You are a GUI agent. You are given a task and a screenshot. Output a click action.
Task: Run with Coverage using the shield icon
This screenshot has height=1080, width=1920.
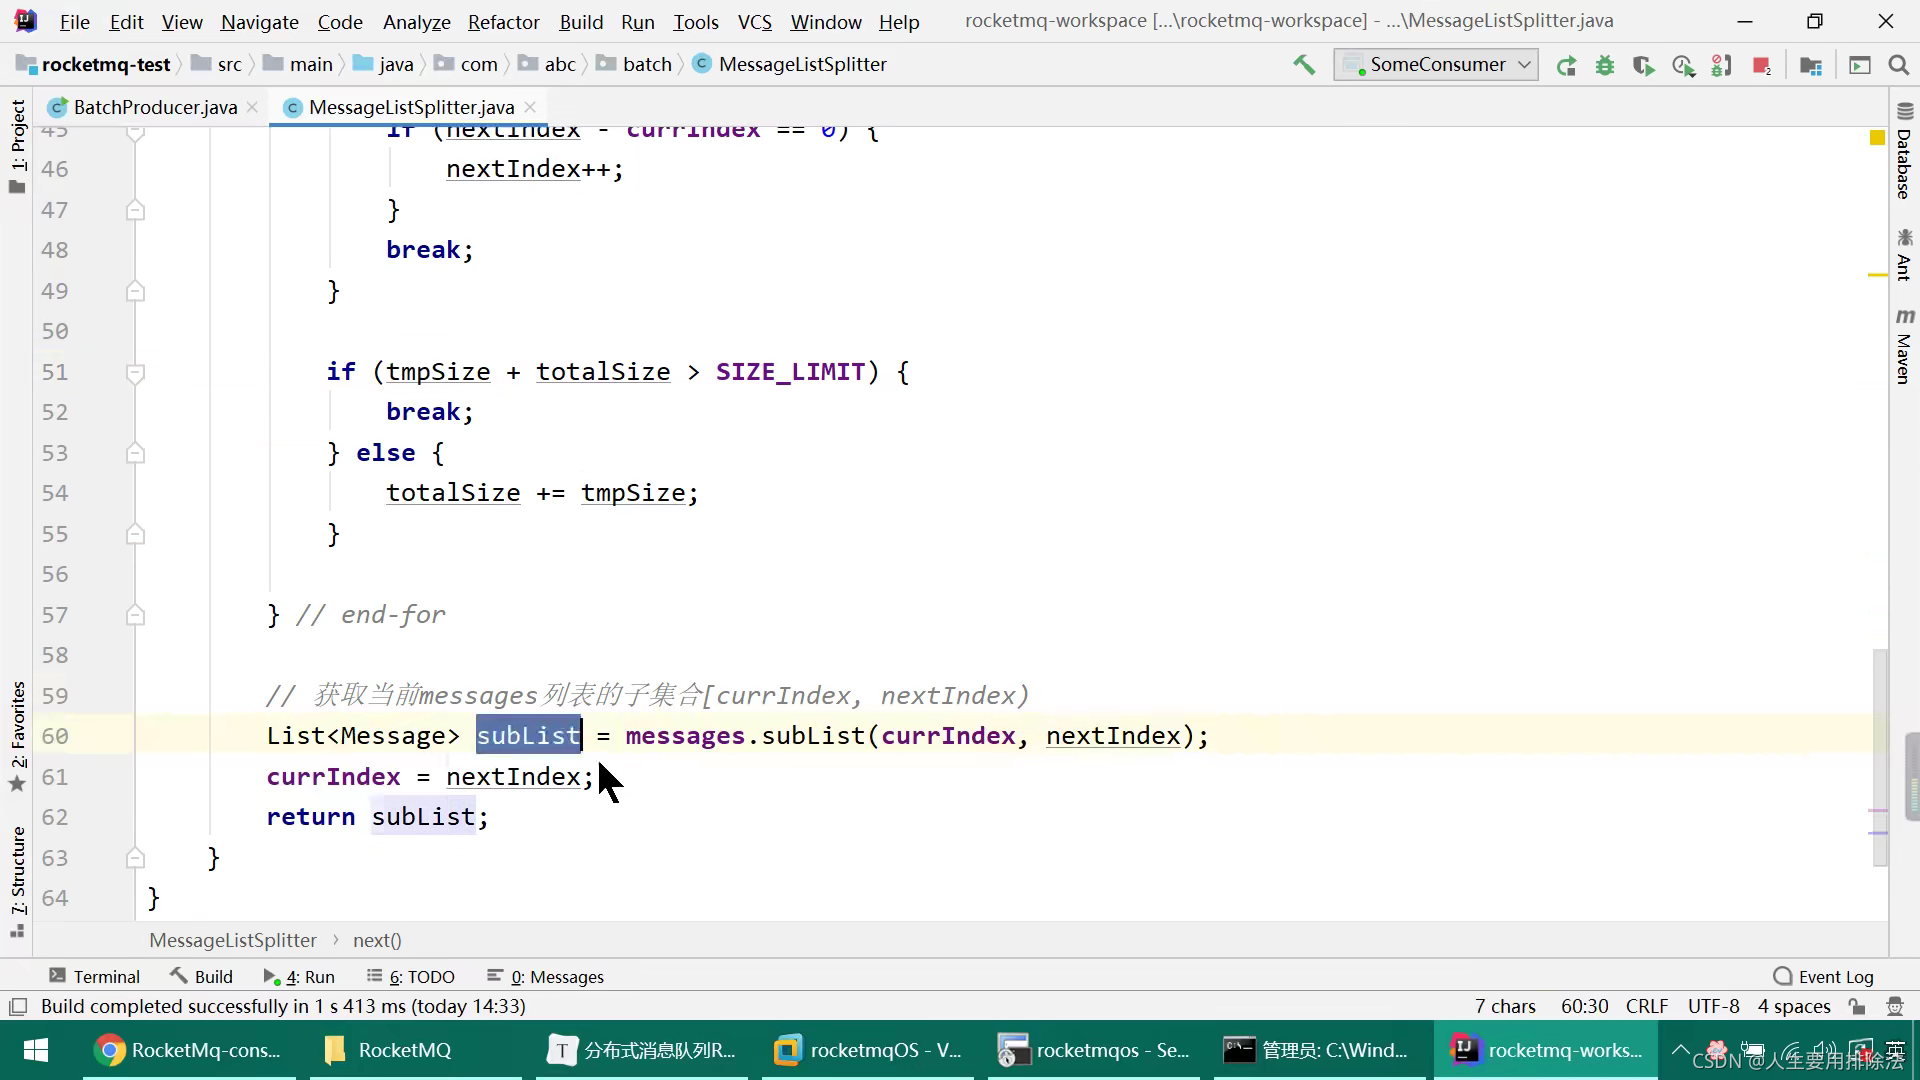tap(1643, 66)
